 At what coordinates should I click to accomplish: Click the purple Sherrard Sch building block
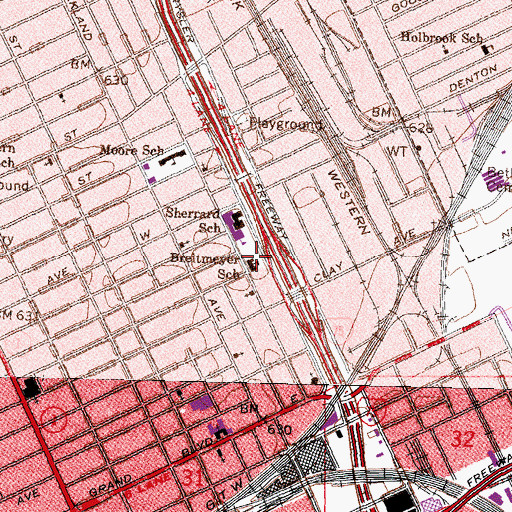232,226
